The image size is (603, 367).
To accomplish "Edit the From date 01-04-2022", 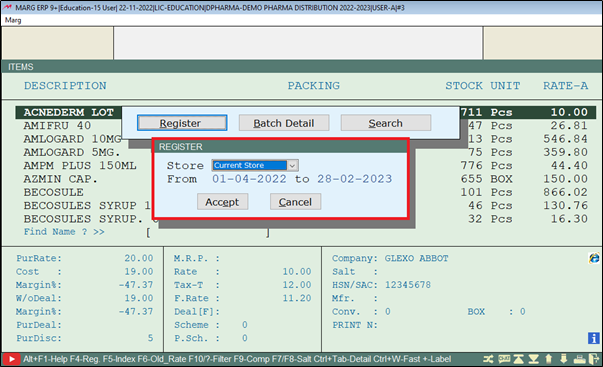I will 249,179.
